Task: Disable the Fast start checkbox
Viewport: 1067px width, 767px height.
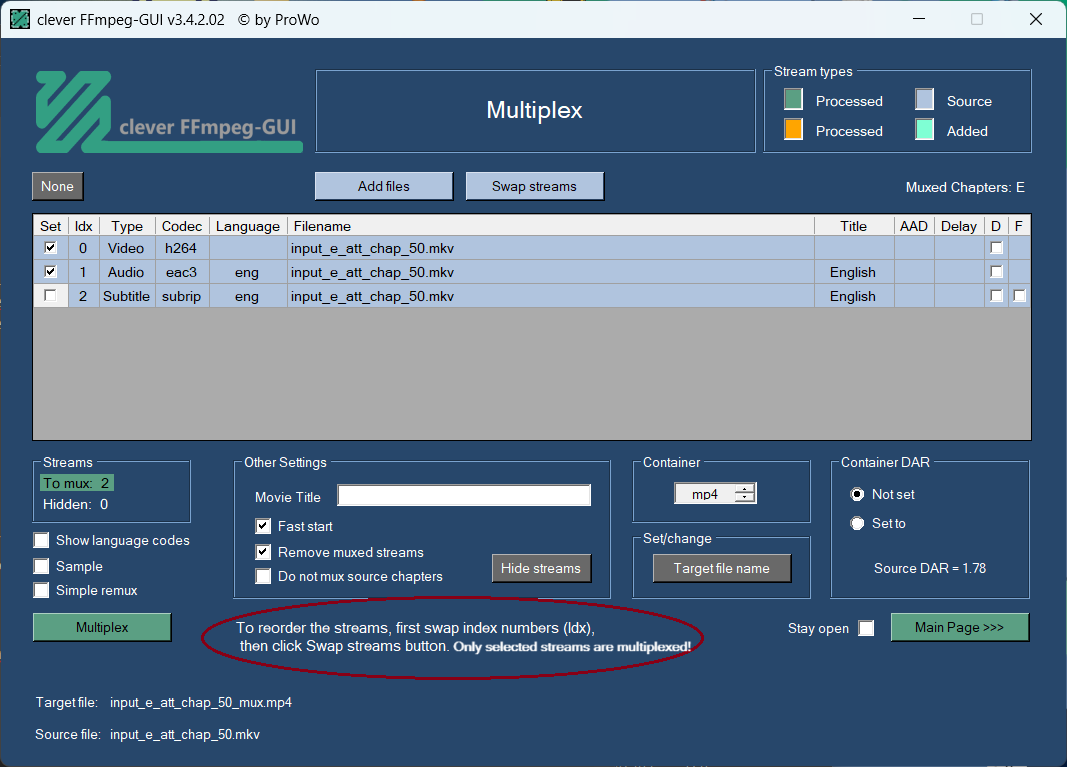Action: (263, 526)
